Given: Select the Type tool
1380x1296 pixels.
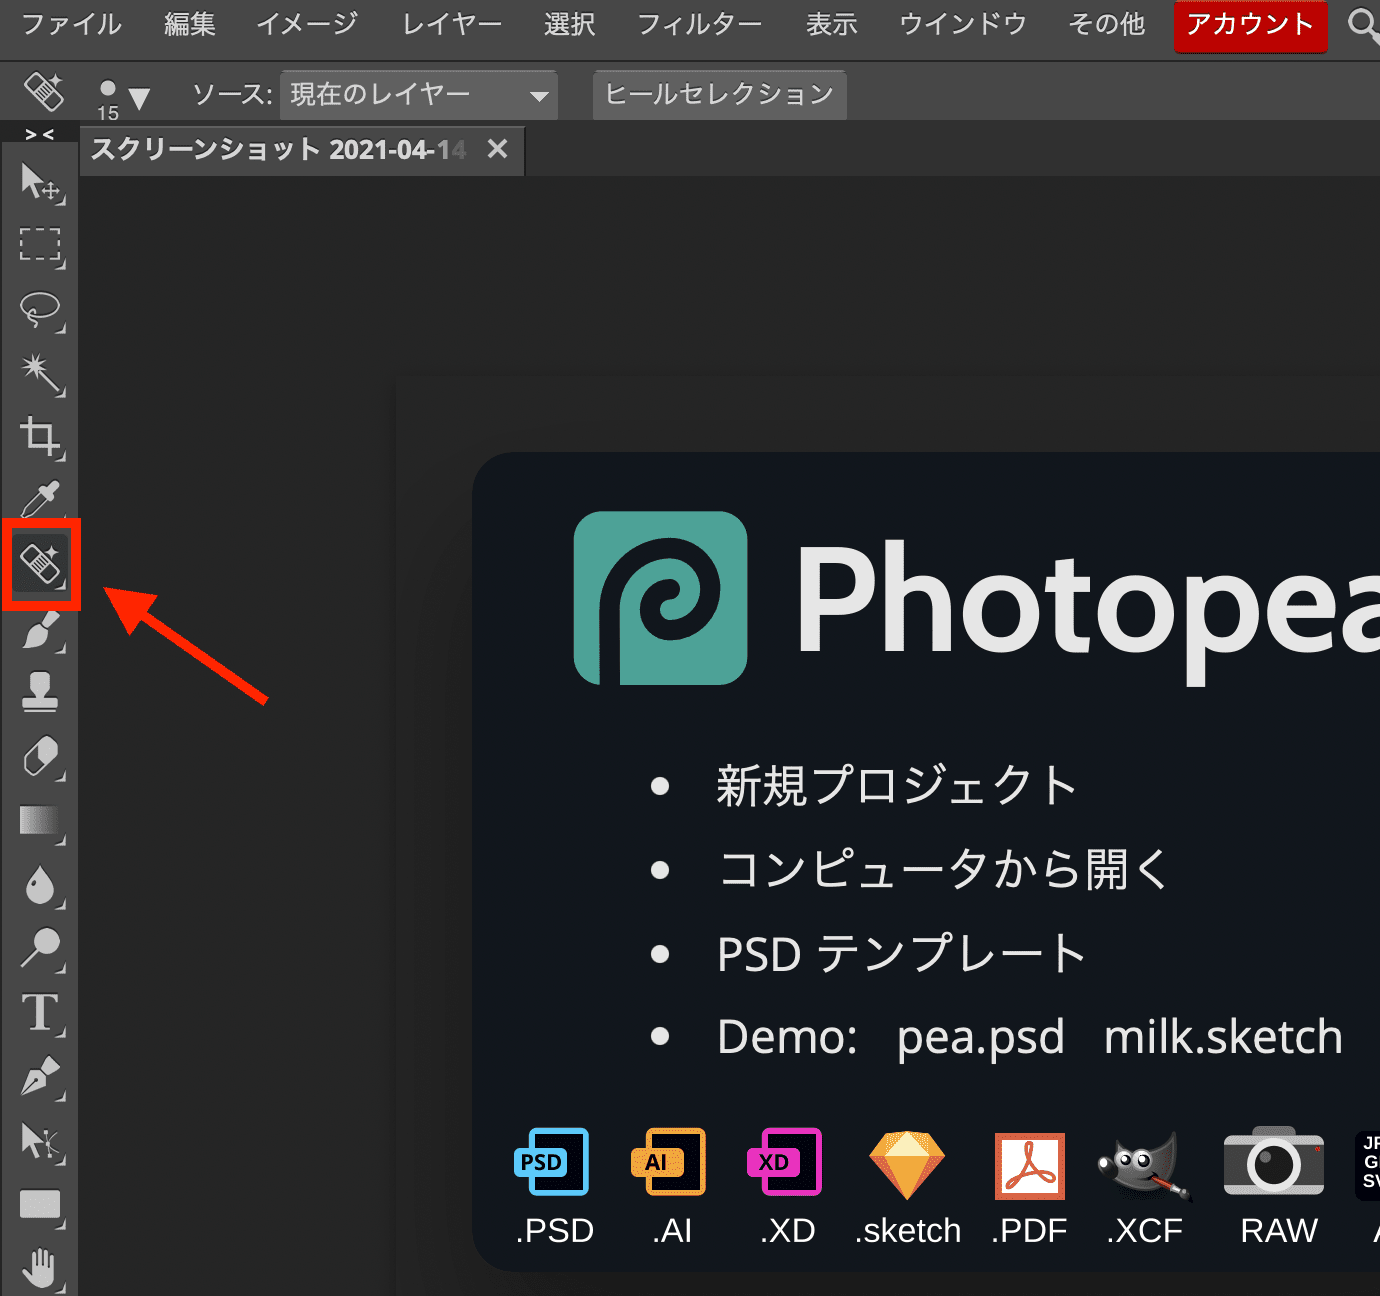Looking at the screenshot, I should point(40,1012).
